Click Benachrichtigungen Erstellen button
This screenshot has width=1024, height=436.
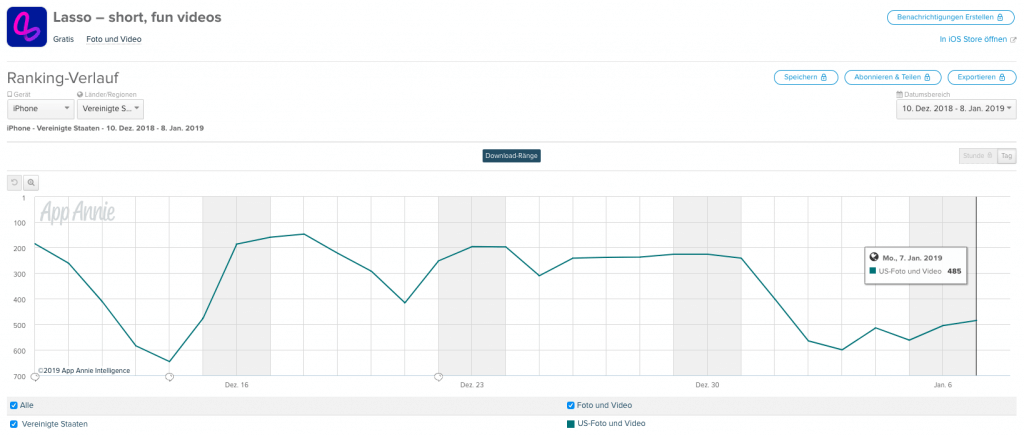952,18
